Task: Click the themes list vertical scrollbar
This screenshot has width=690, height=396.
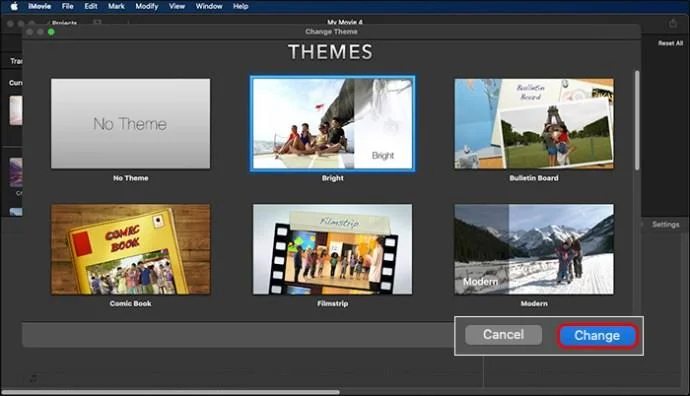Action: [x=637, y=121]
